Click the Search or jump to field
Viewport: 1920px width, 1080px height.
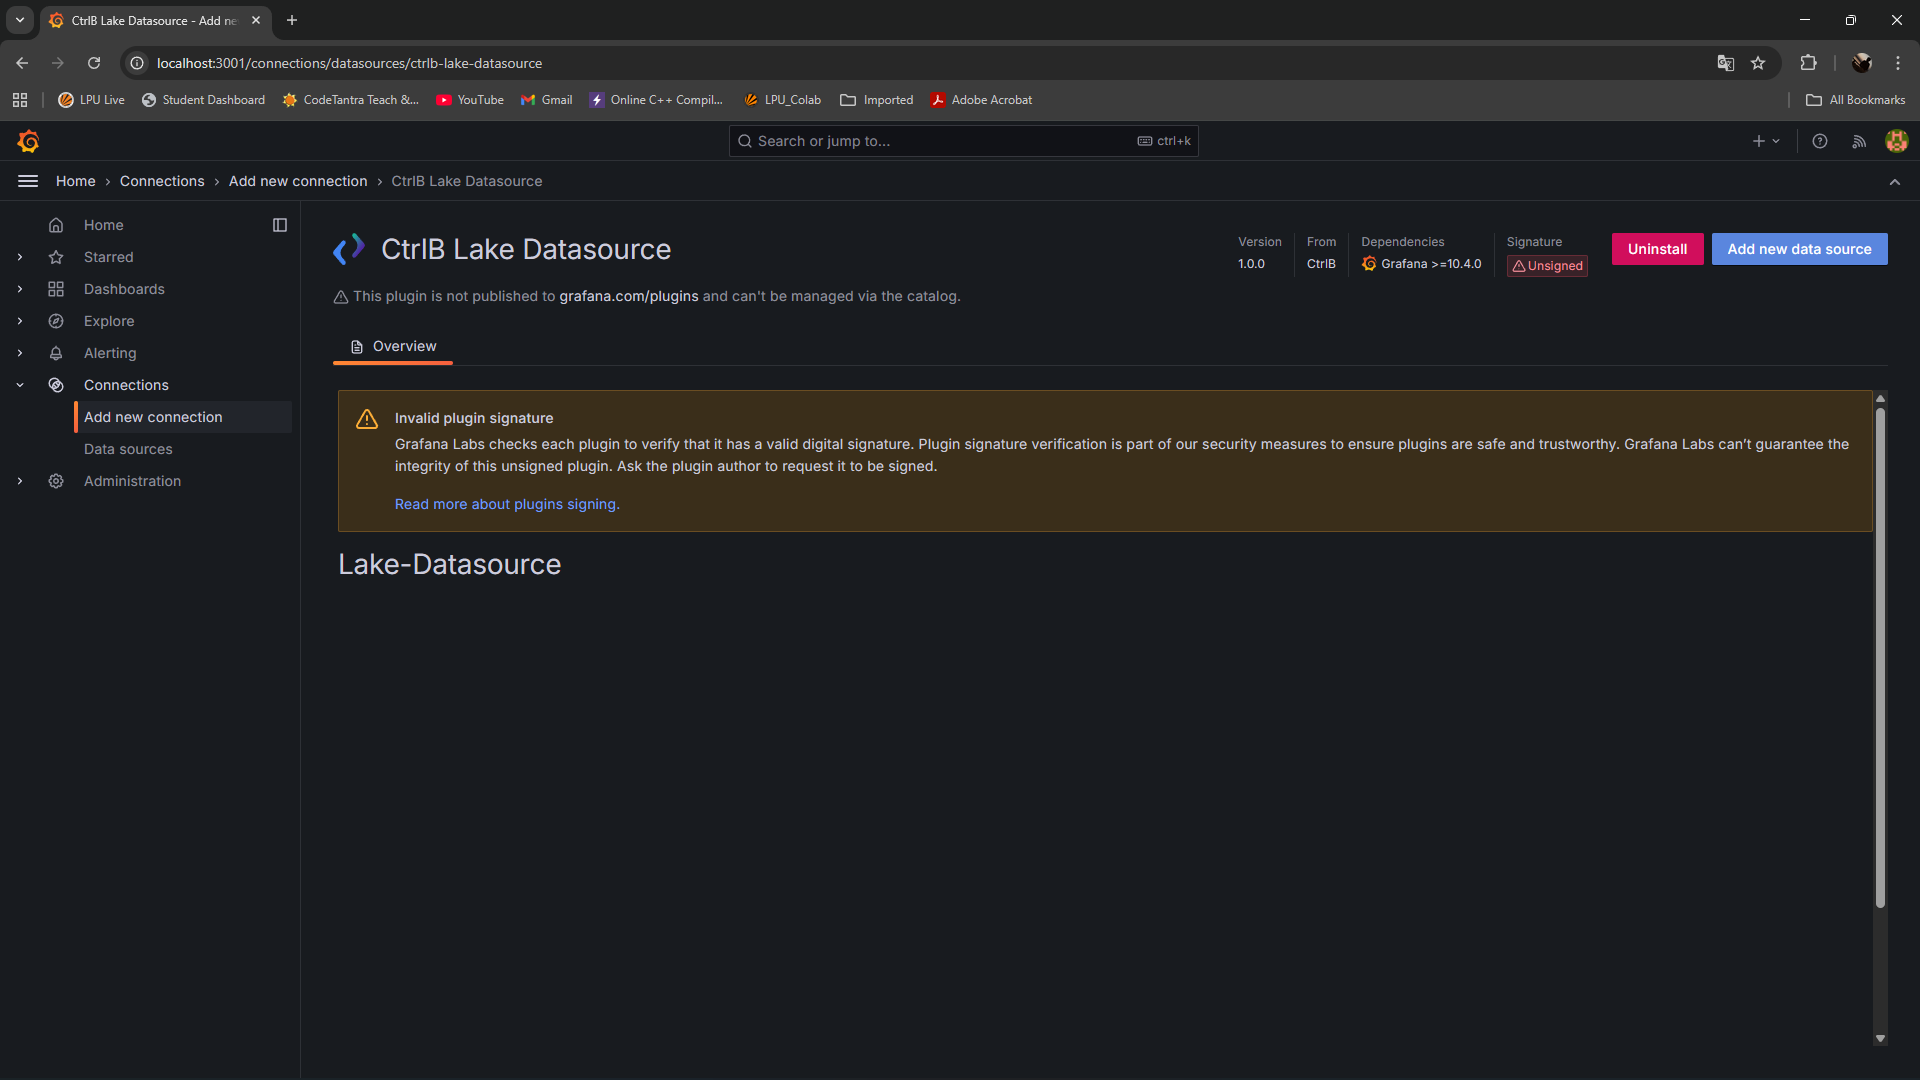pos(940,141)
